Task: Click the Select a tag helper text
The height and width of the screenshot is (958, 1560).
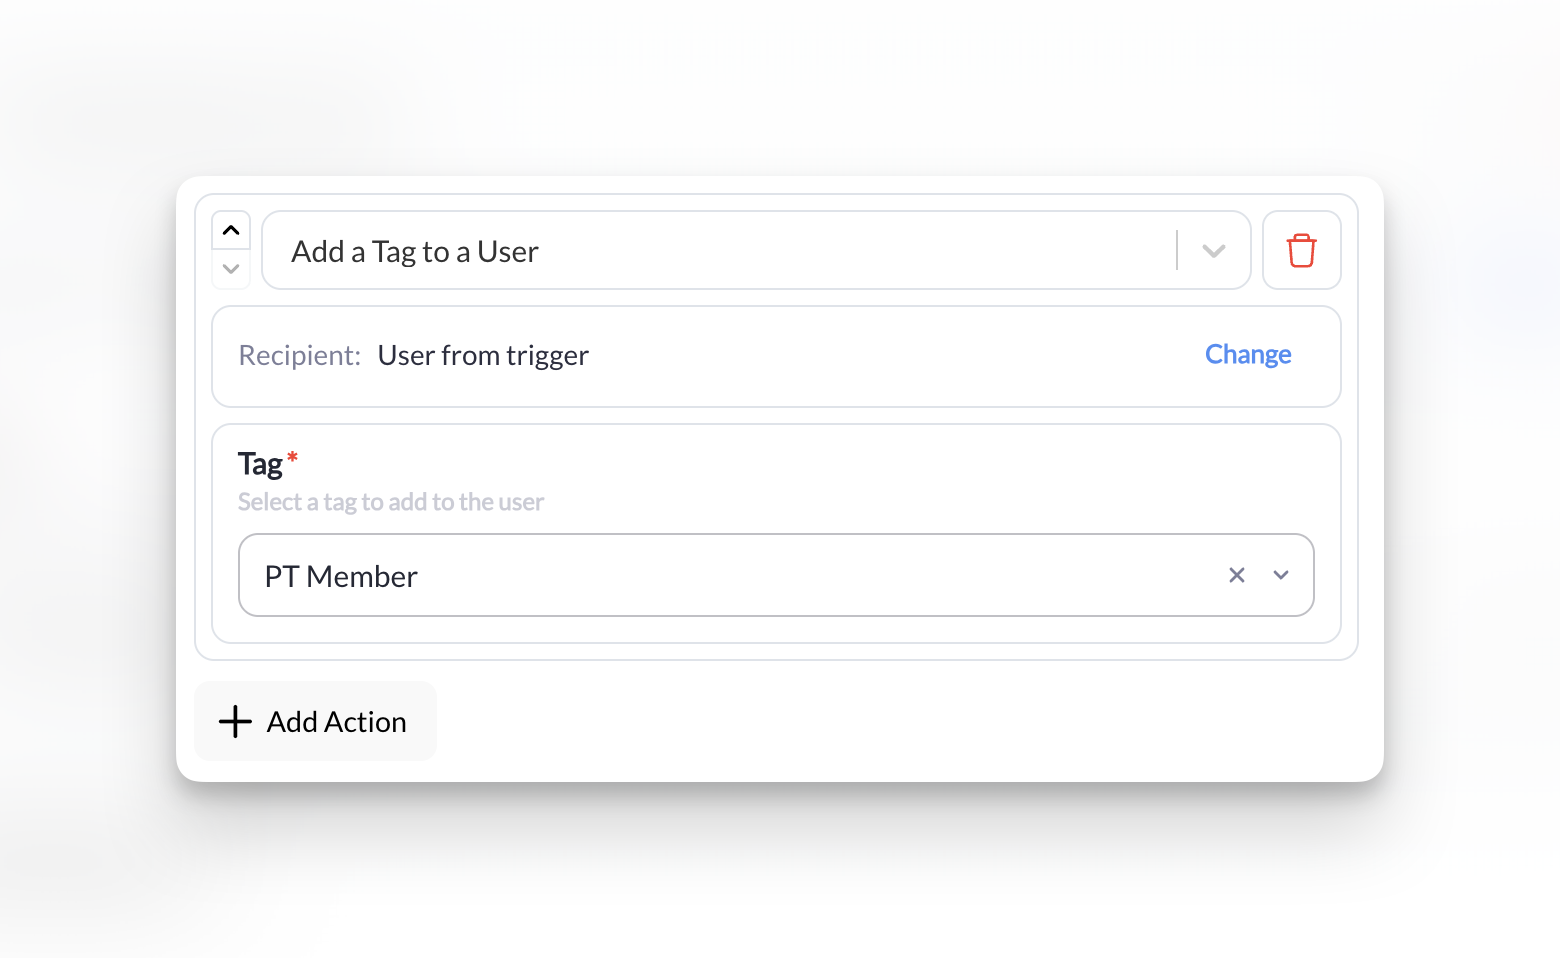Action: click(391, 501)
